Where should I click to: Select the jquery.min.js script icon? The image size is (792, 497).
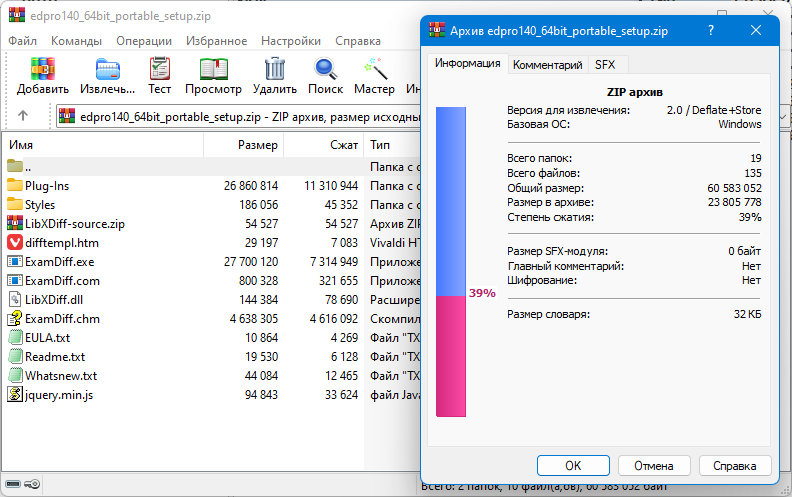coord(15,394)
